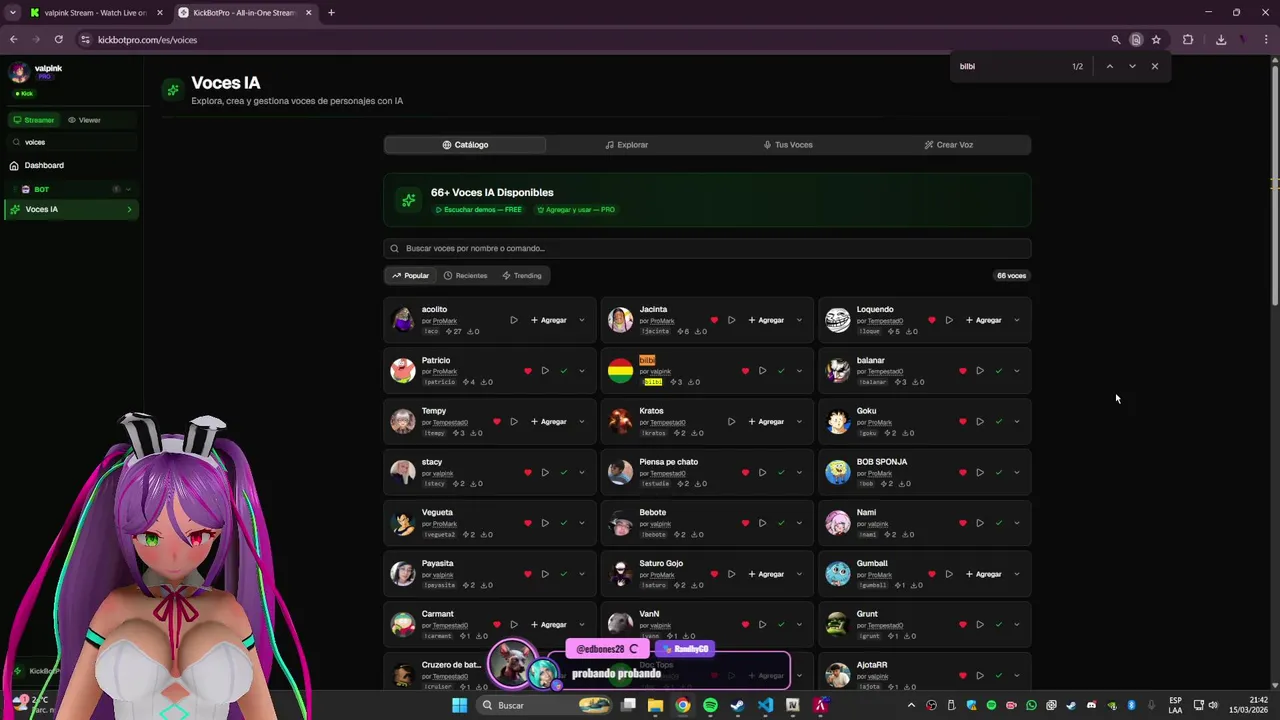The height and width of the screenshot is (720, 1280).
Task: Open File Explorer from the taskbar
Action: click(x=655, y=705)
